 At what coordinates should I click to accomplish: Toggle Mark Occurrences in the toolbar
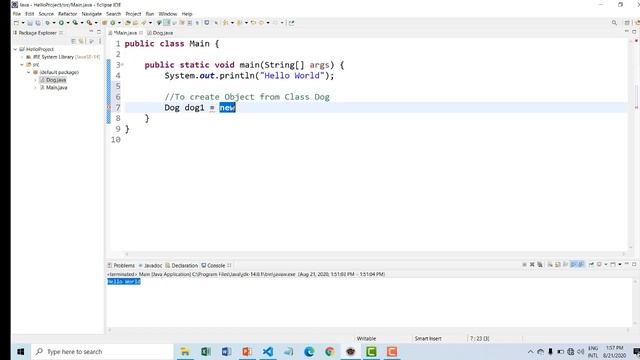(167, 23)
